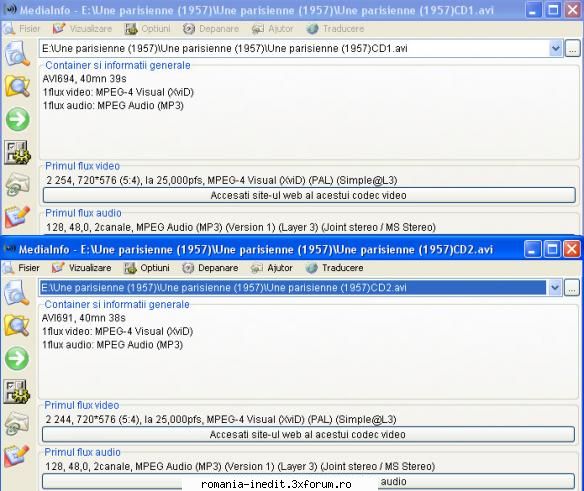
Task: Close the CD2 MediaInfo window
Action: tap(572, 249)
